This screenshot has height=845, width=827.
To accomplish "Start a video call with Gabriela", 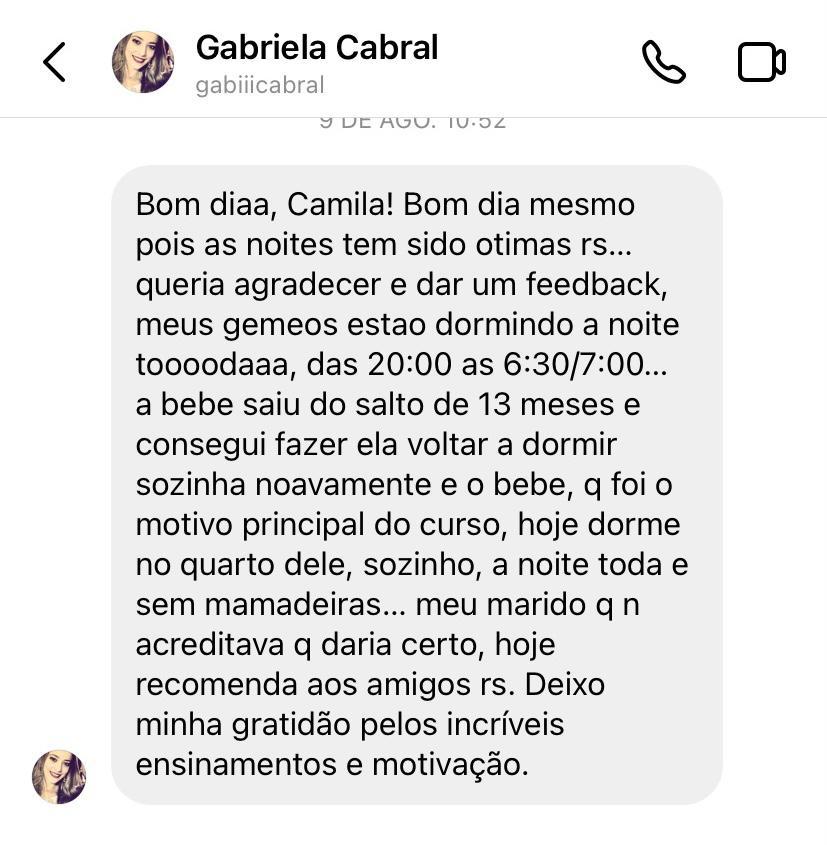I will tap(761, 62).
